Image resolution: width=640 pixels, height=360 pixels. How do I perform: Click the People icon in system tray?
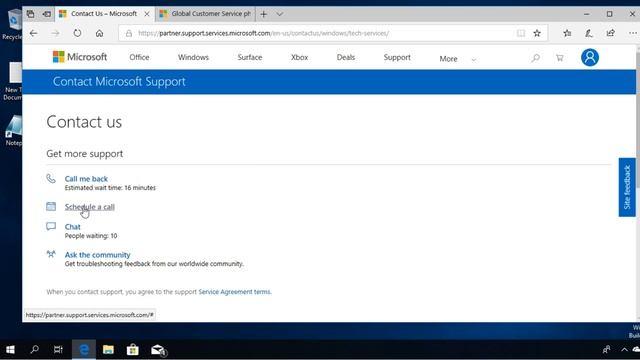[607, 349]
